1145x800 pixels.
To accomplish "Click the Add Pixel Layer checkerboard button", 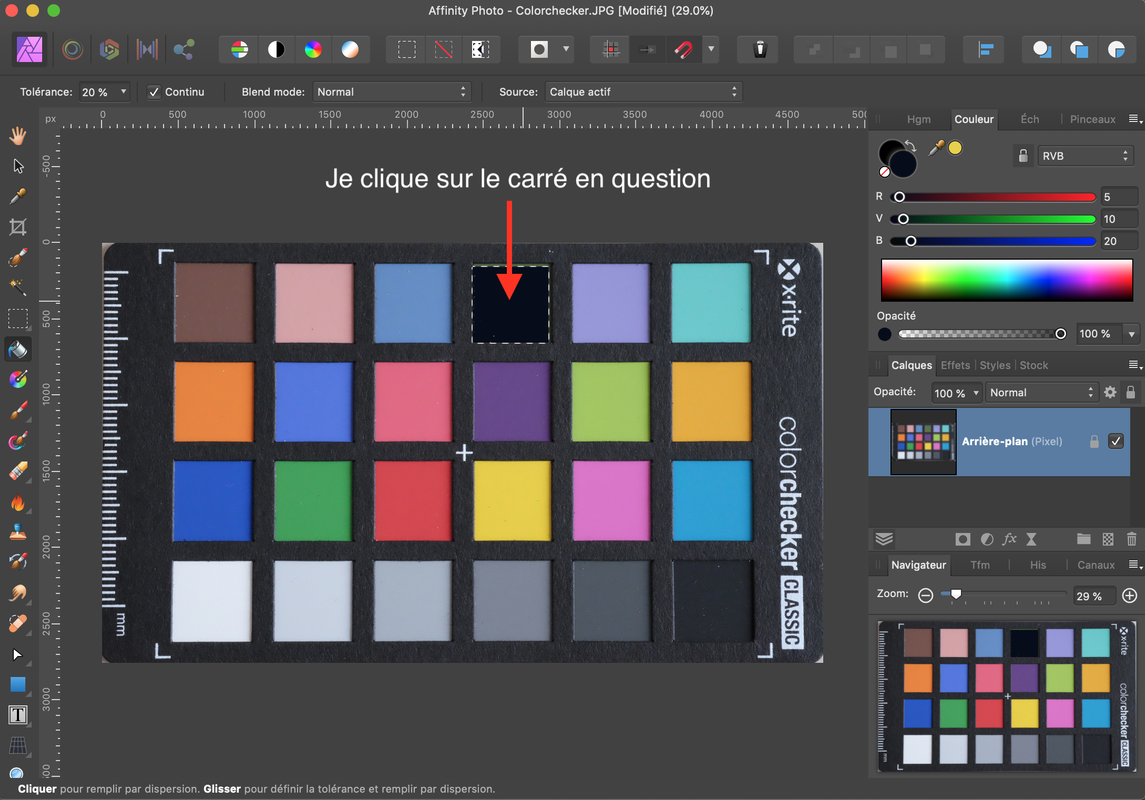I will (x=1108, y=539).
